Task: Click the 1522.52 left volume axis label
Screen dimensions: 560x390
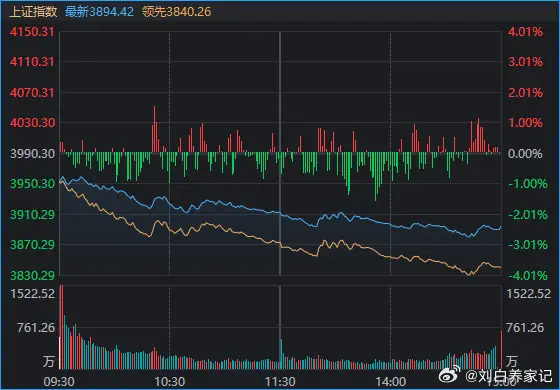Action: pos(32,294)
